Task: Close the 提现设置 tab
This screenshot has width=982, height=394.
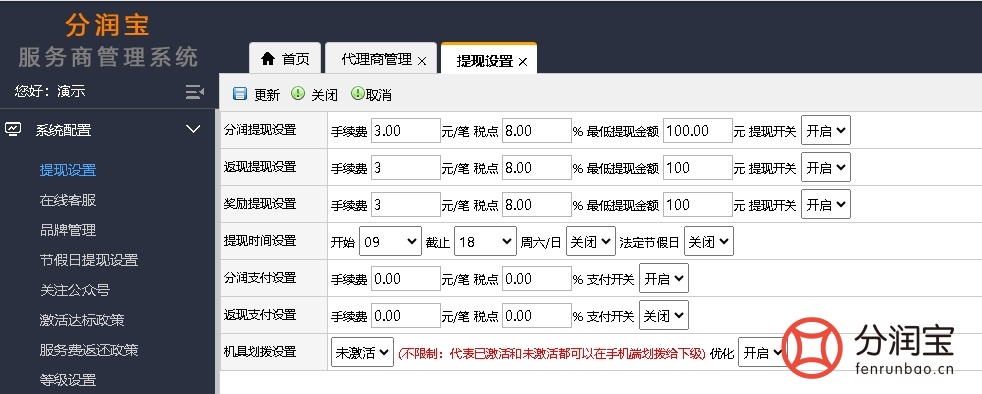Action: [524, 61]
